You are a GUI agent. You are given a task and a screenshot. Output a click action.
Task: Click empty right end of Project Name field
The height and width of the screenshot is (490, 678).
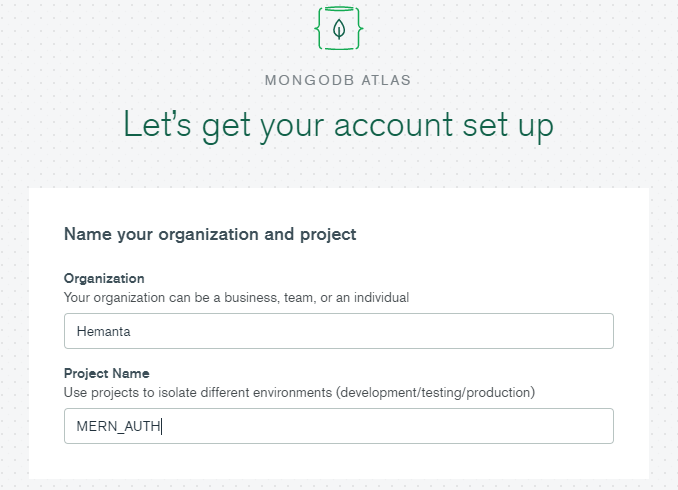click(560, 426)
